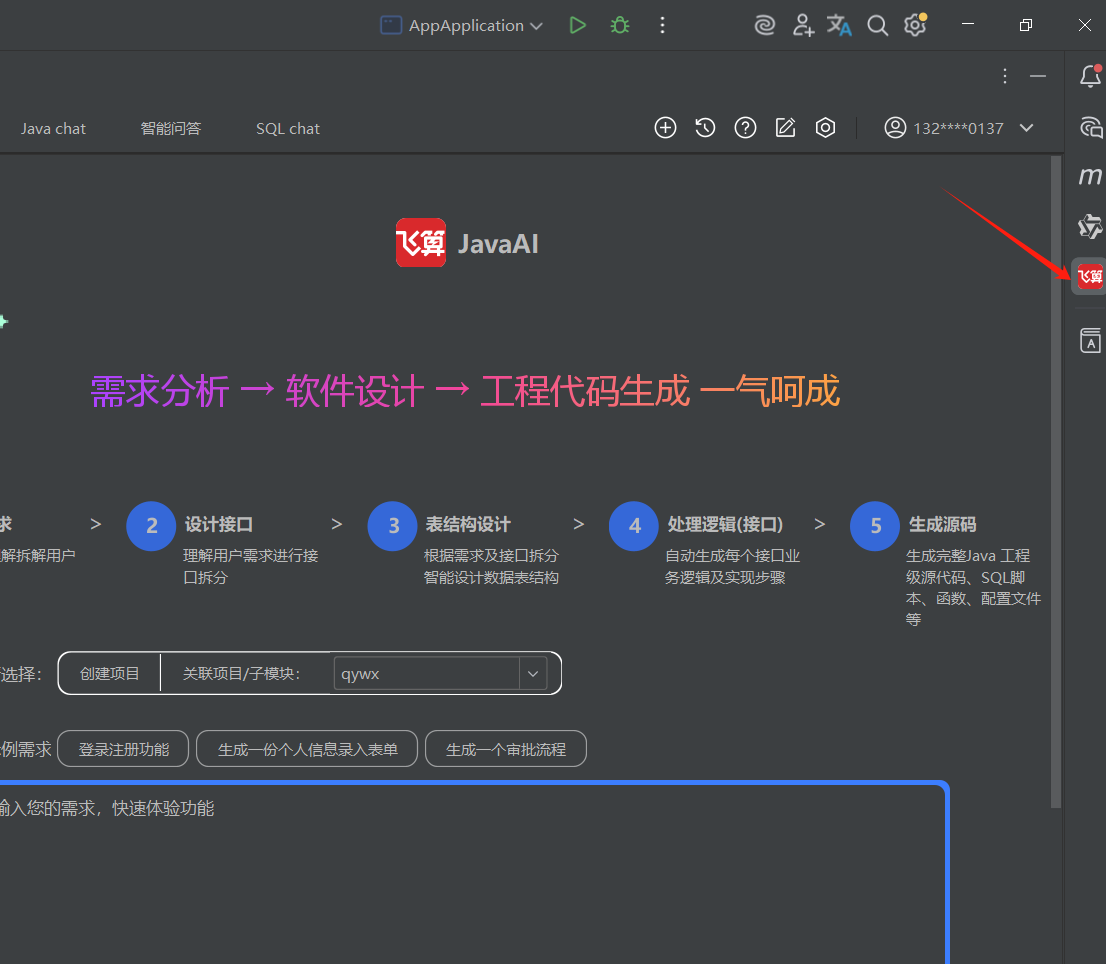1106x964 pixels.
Task: Open the add-collaborator Code With Me icon
Action: point(803,25)
